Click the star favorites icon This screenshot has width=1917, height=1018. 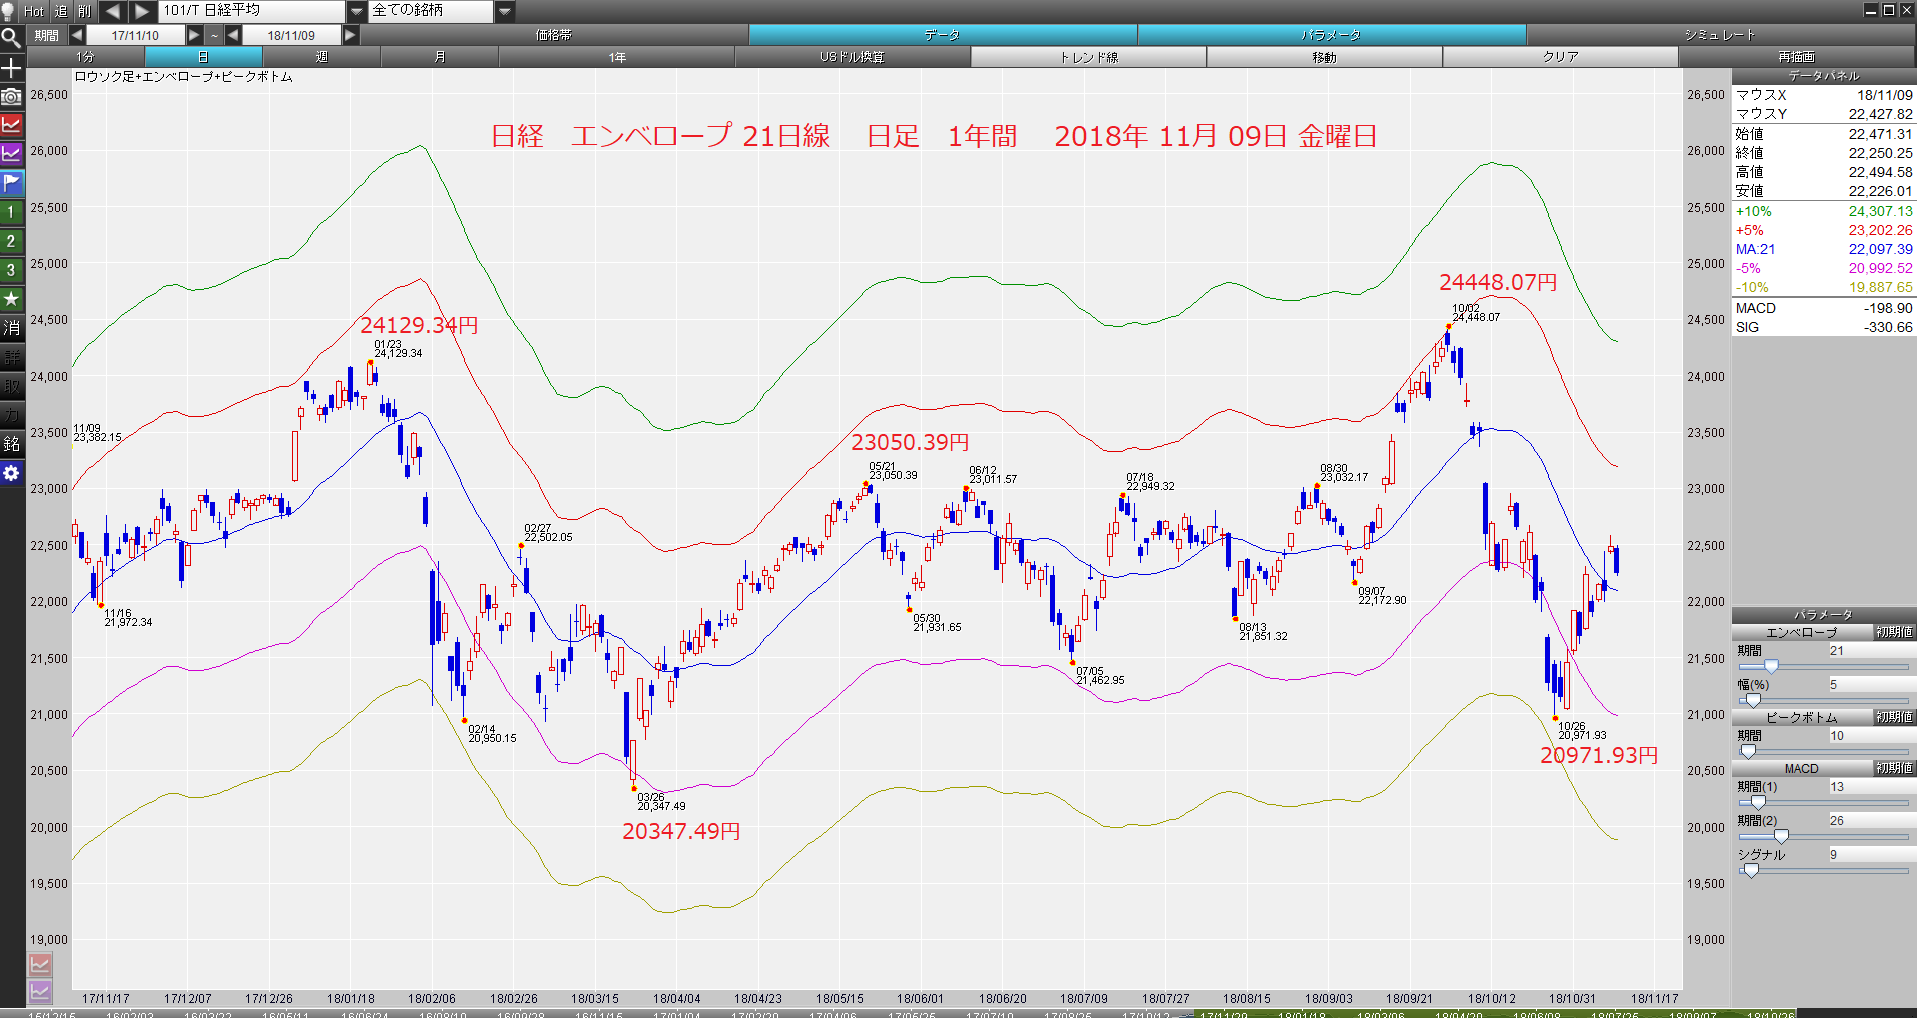click(x=11, y=300)
